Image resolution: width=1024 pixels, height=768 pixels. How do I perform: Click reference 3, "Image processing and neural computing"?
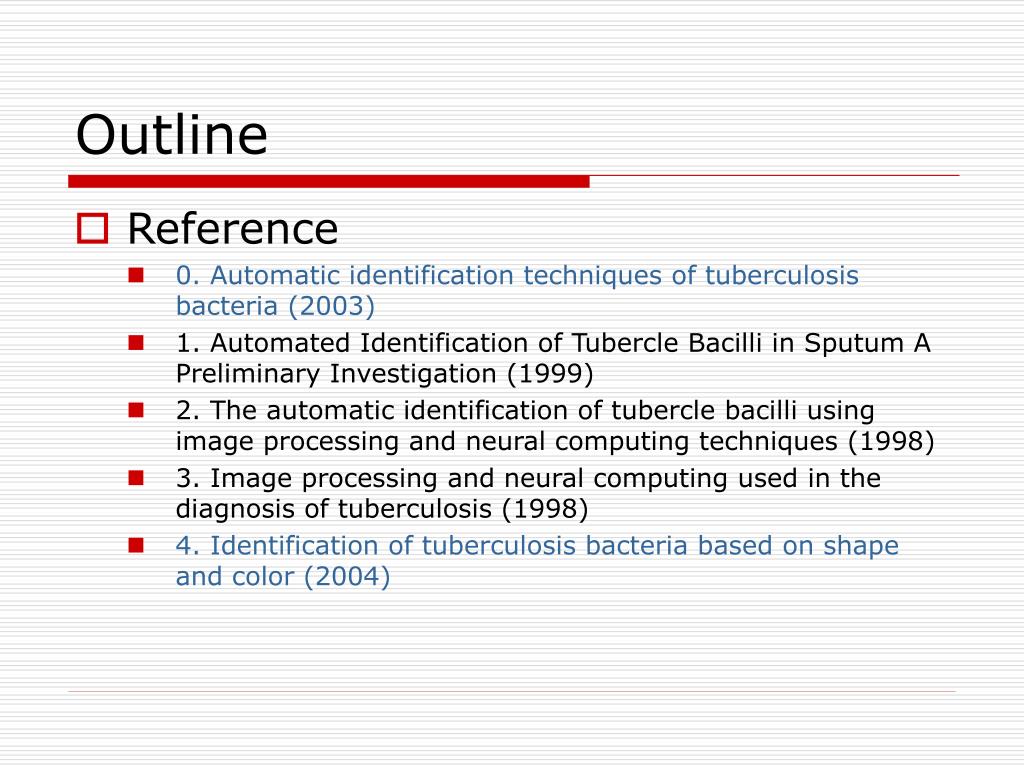[528, 493]
